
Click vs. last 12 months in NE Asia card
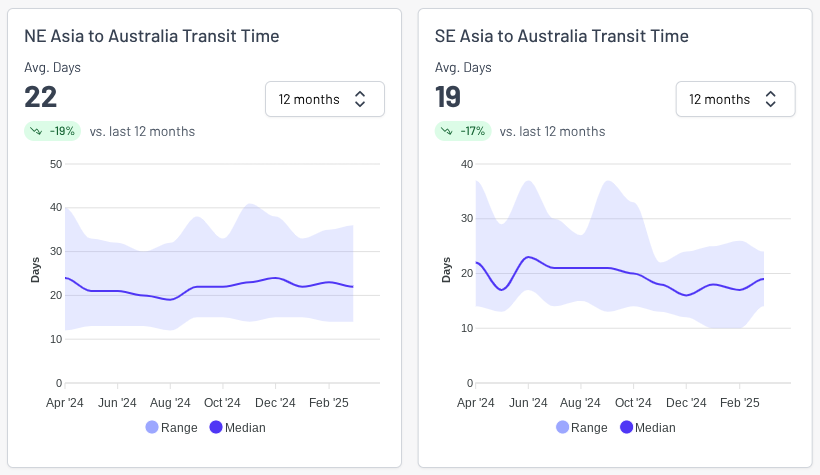point(142,131)
